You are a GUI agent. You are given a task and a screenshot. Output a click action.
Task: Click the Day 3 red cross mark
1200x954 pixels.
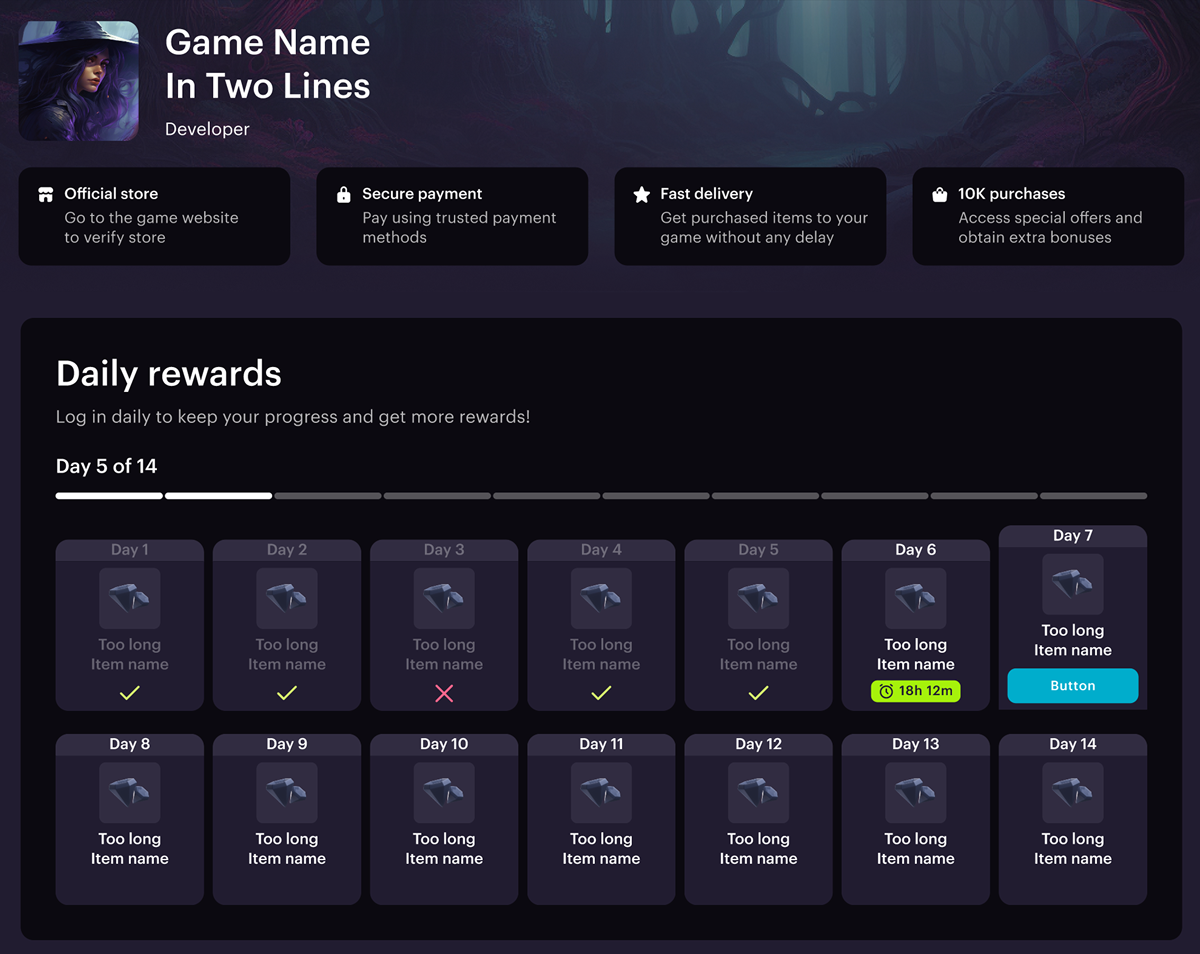tap(444, 693)
